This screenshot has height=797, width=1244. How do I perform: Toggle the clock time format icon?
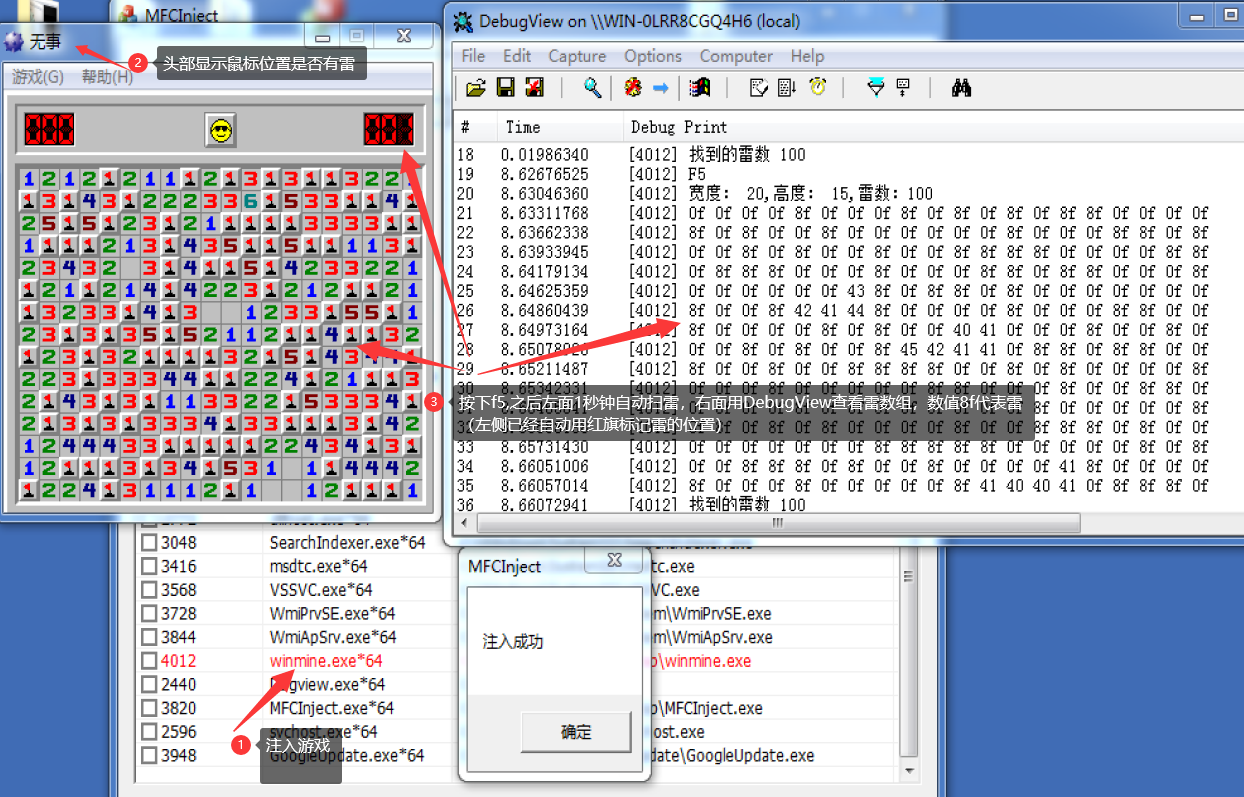point(817,88)
